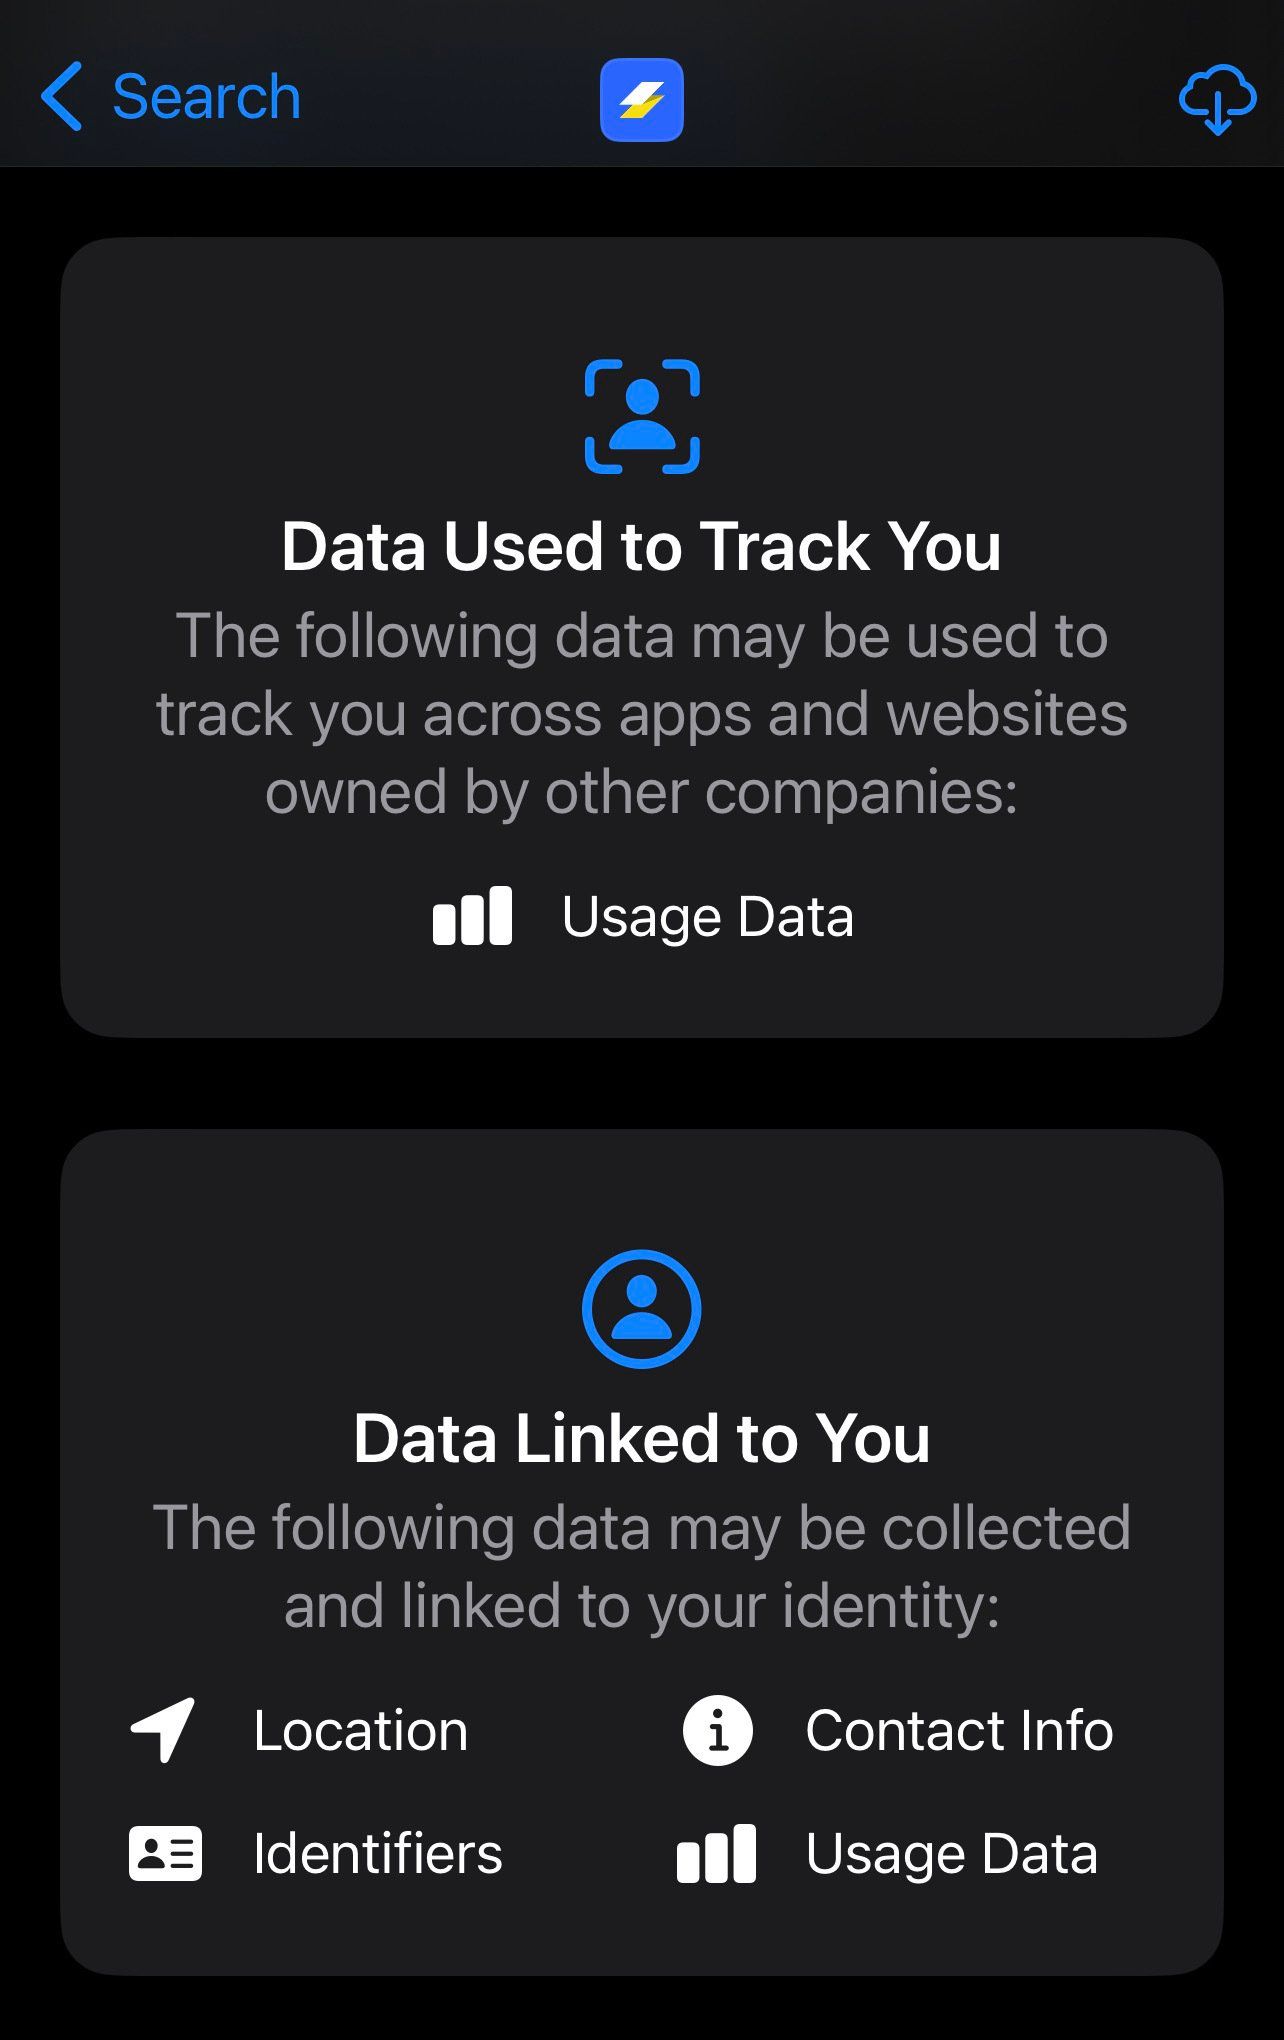Tap the bar chart icon under tracking

[x=472, y=916]
